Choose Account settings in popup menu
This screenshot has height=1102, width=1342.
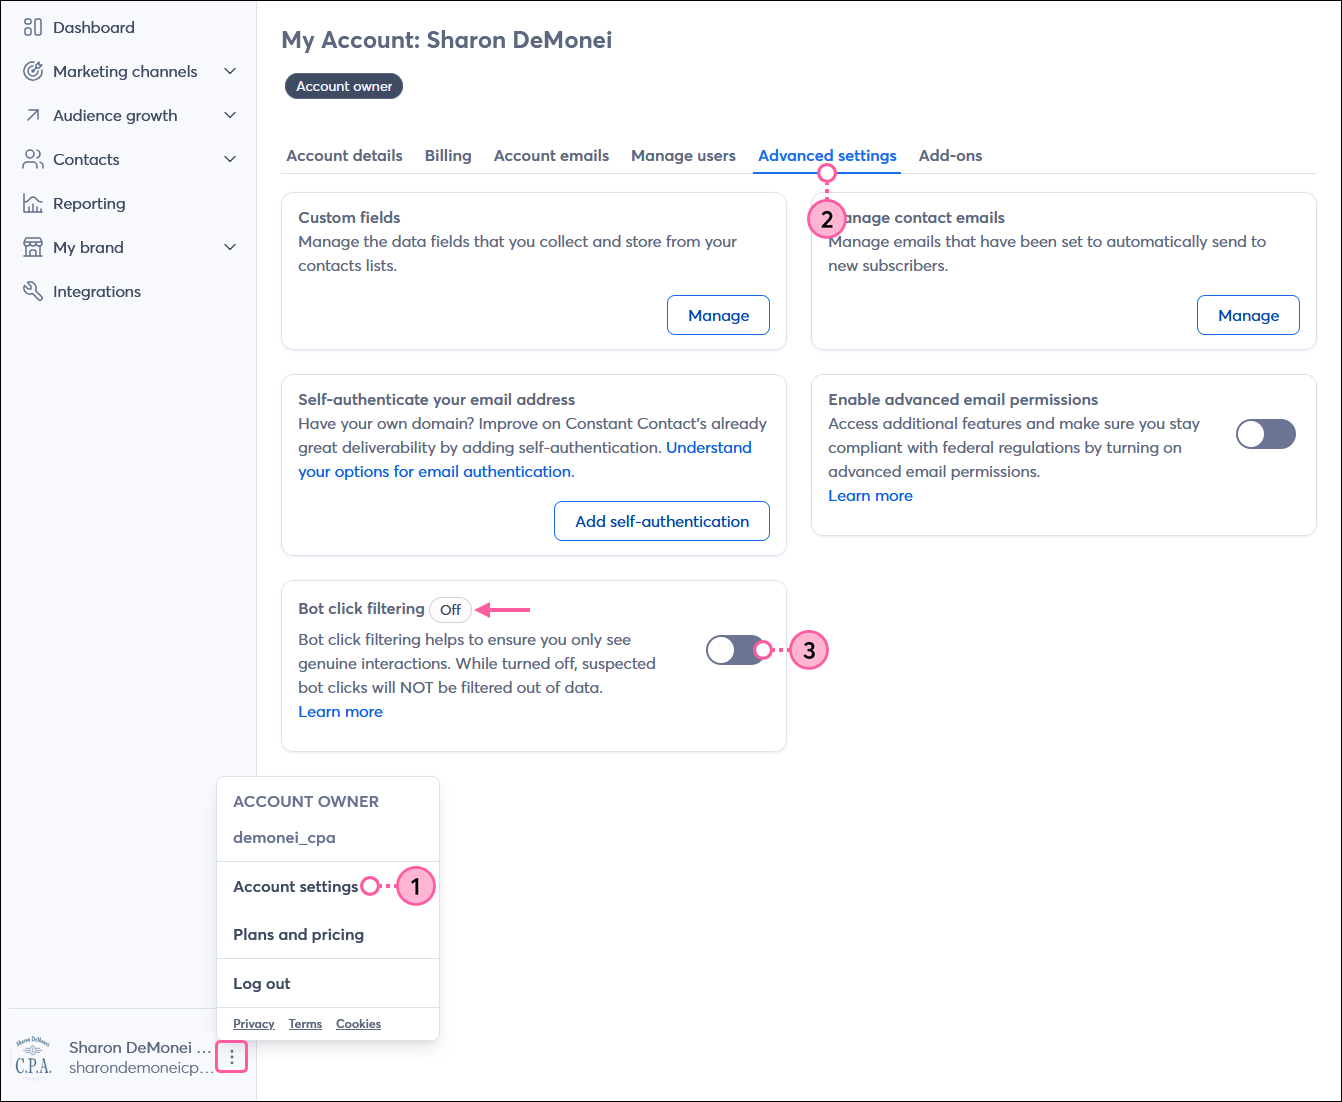pos(295,886)
